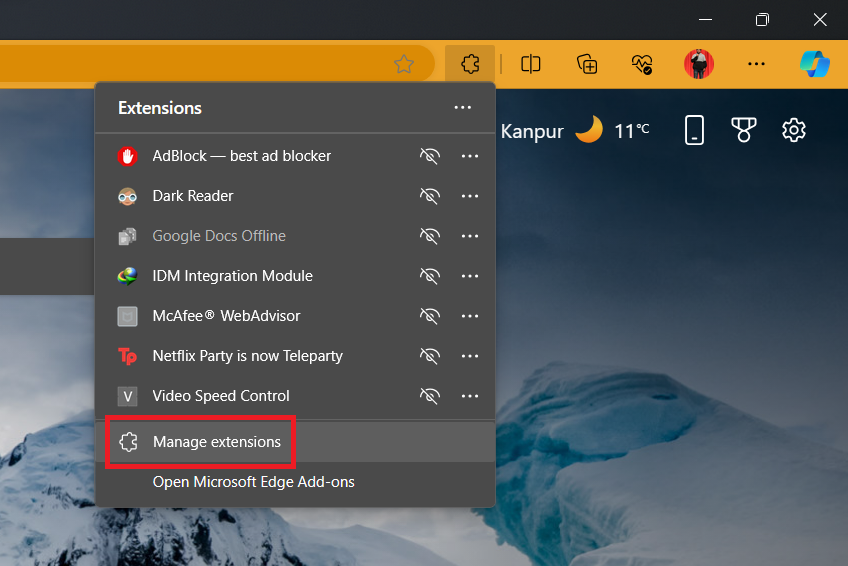Choose Open Microsoft Edge Add-ons
The image size is (848, 566).
253,482
